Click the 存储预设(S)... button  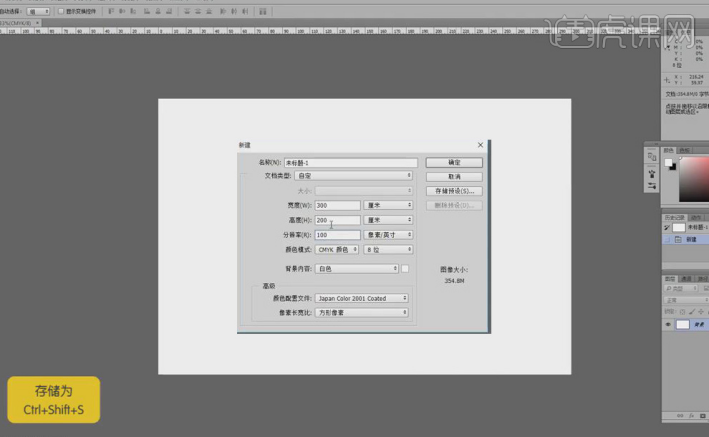[453, 190]
